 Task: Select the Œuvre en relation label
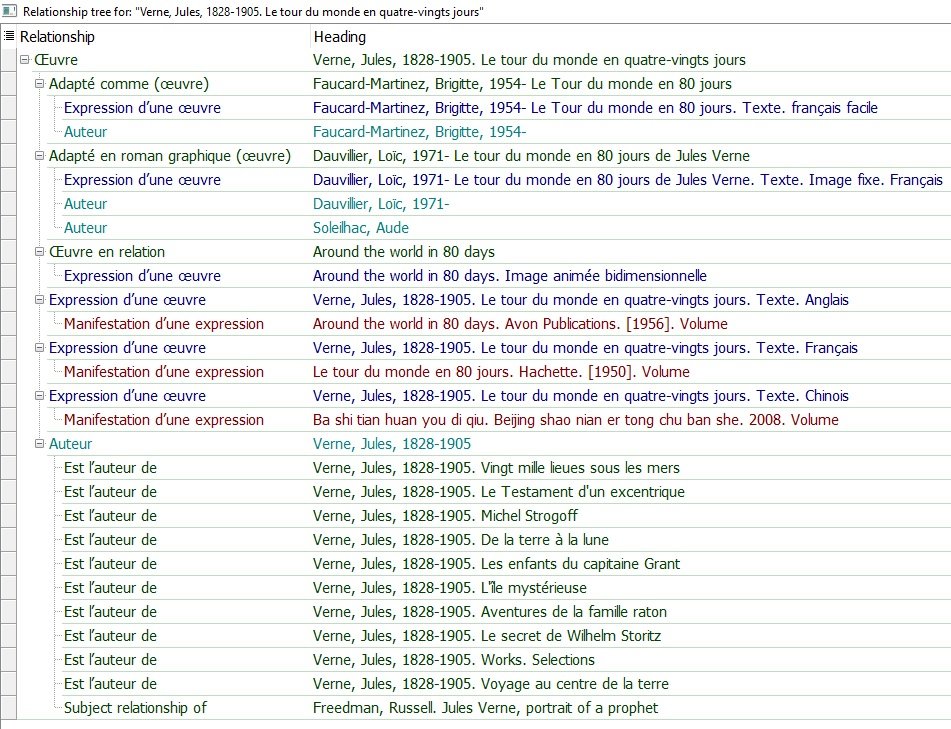click(107, 252)
